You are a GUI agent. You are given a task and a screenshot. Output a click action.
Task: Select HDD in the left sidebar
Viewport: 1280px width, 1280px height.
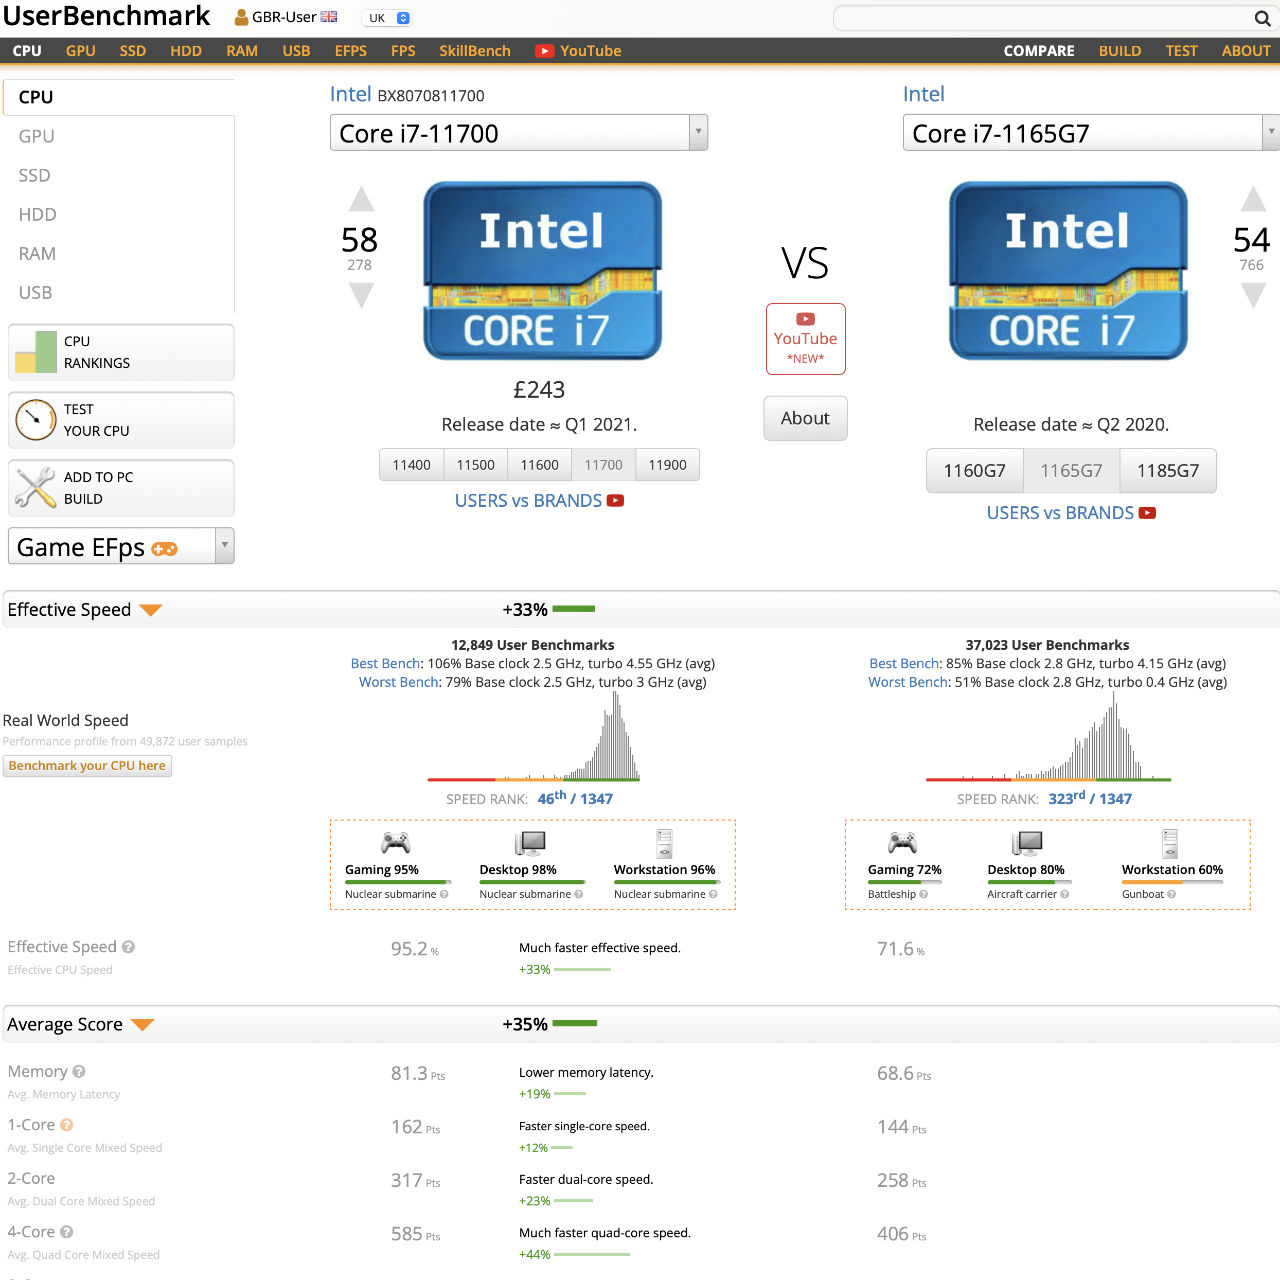pyautogui.click(x=37, y=215)
